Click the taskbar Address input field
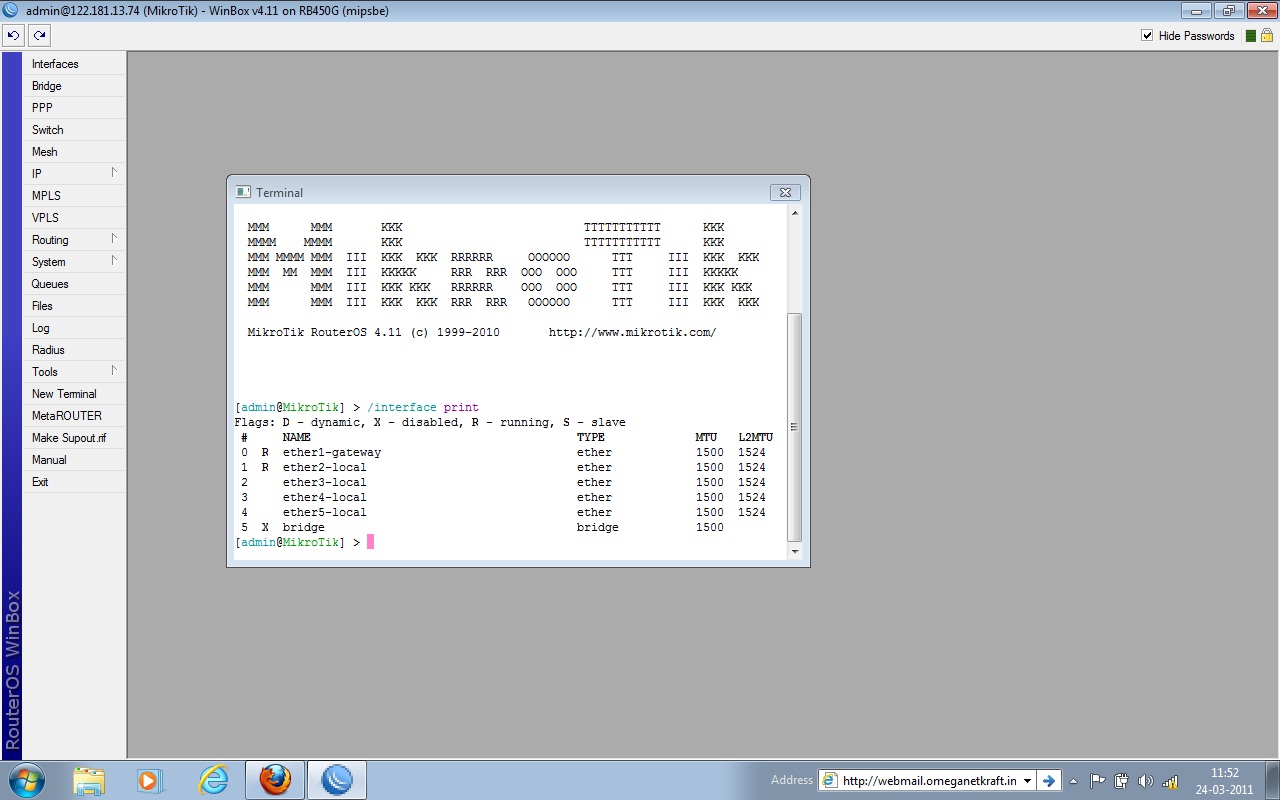The image size is (1280, 800). click(x=928, y=781)
